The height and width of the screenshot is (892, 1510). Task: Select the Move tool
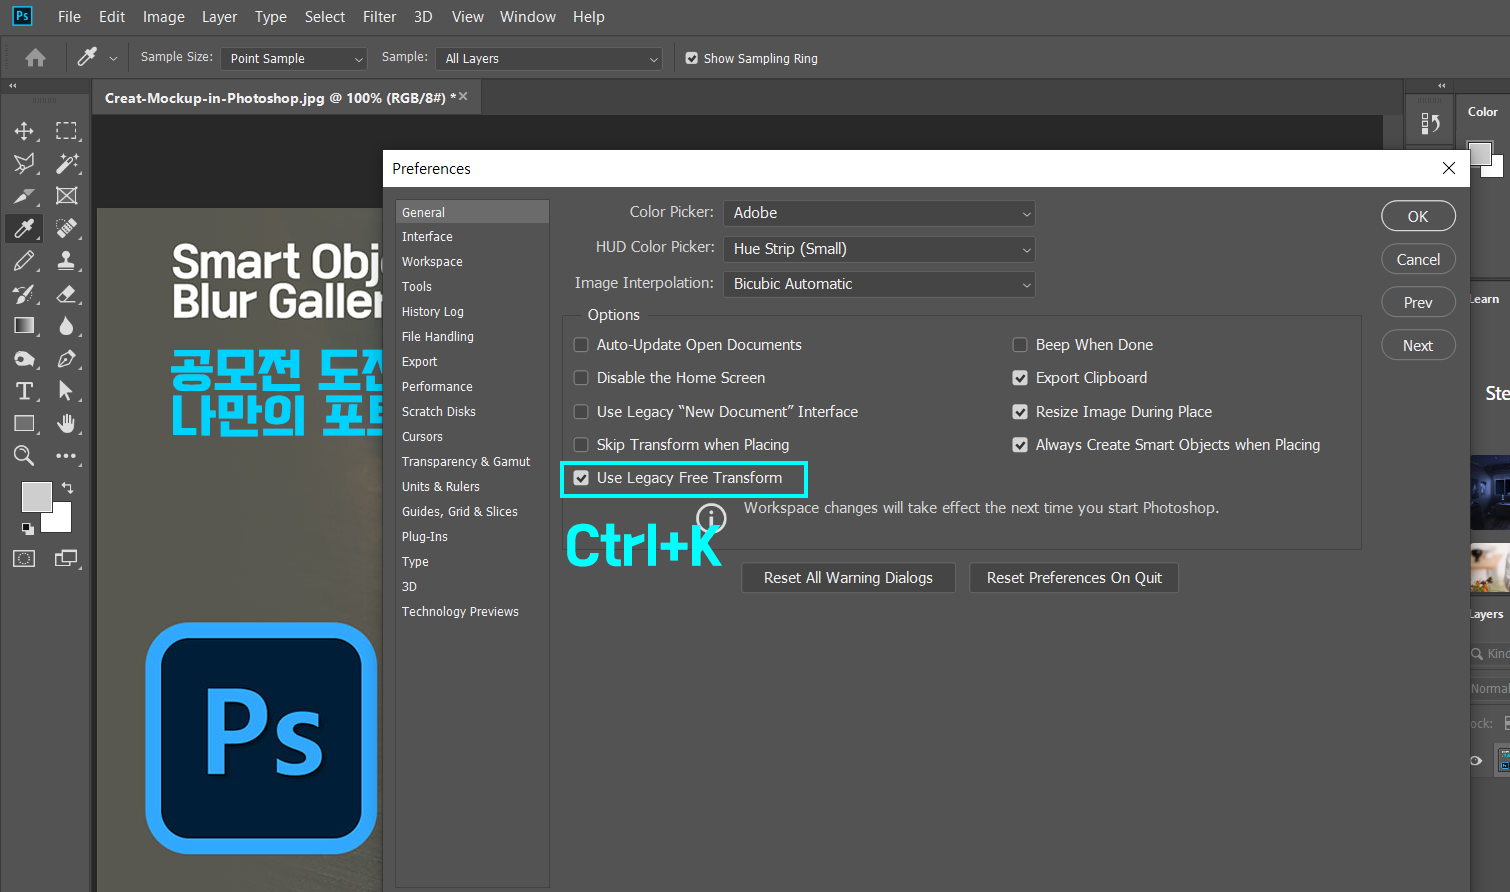24,131
